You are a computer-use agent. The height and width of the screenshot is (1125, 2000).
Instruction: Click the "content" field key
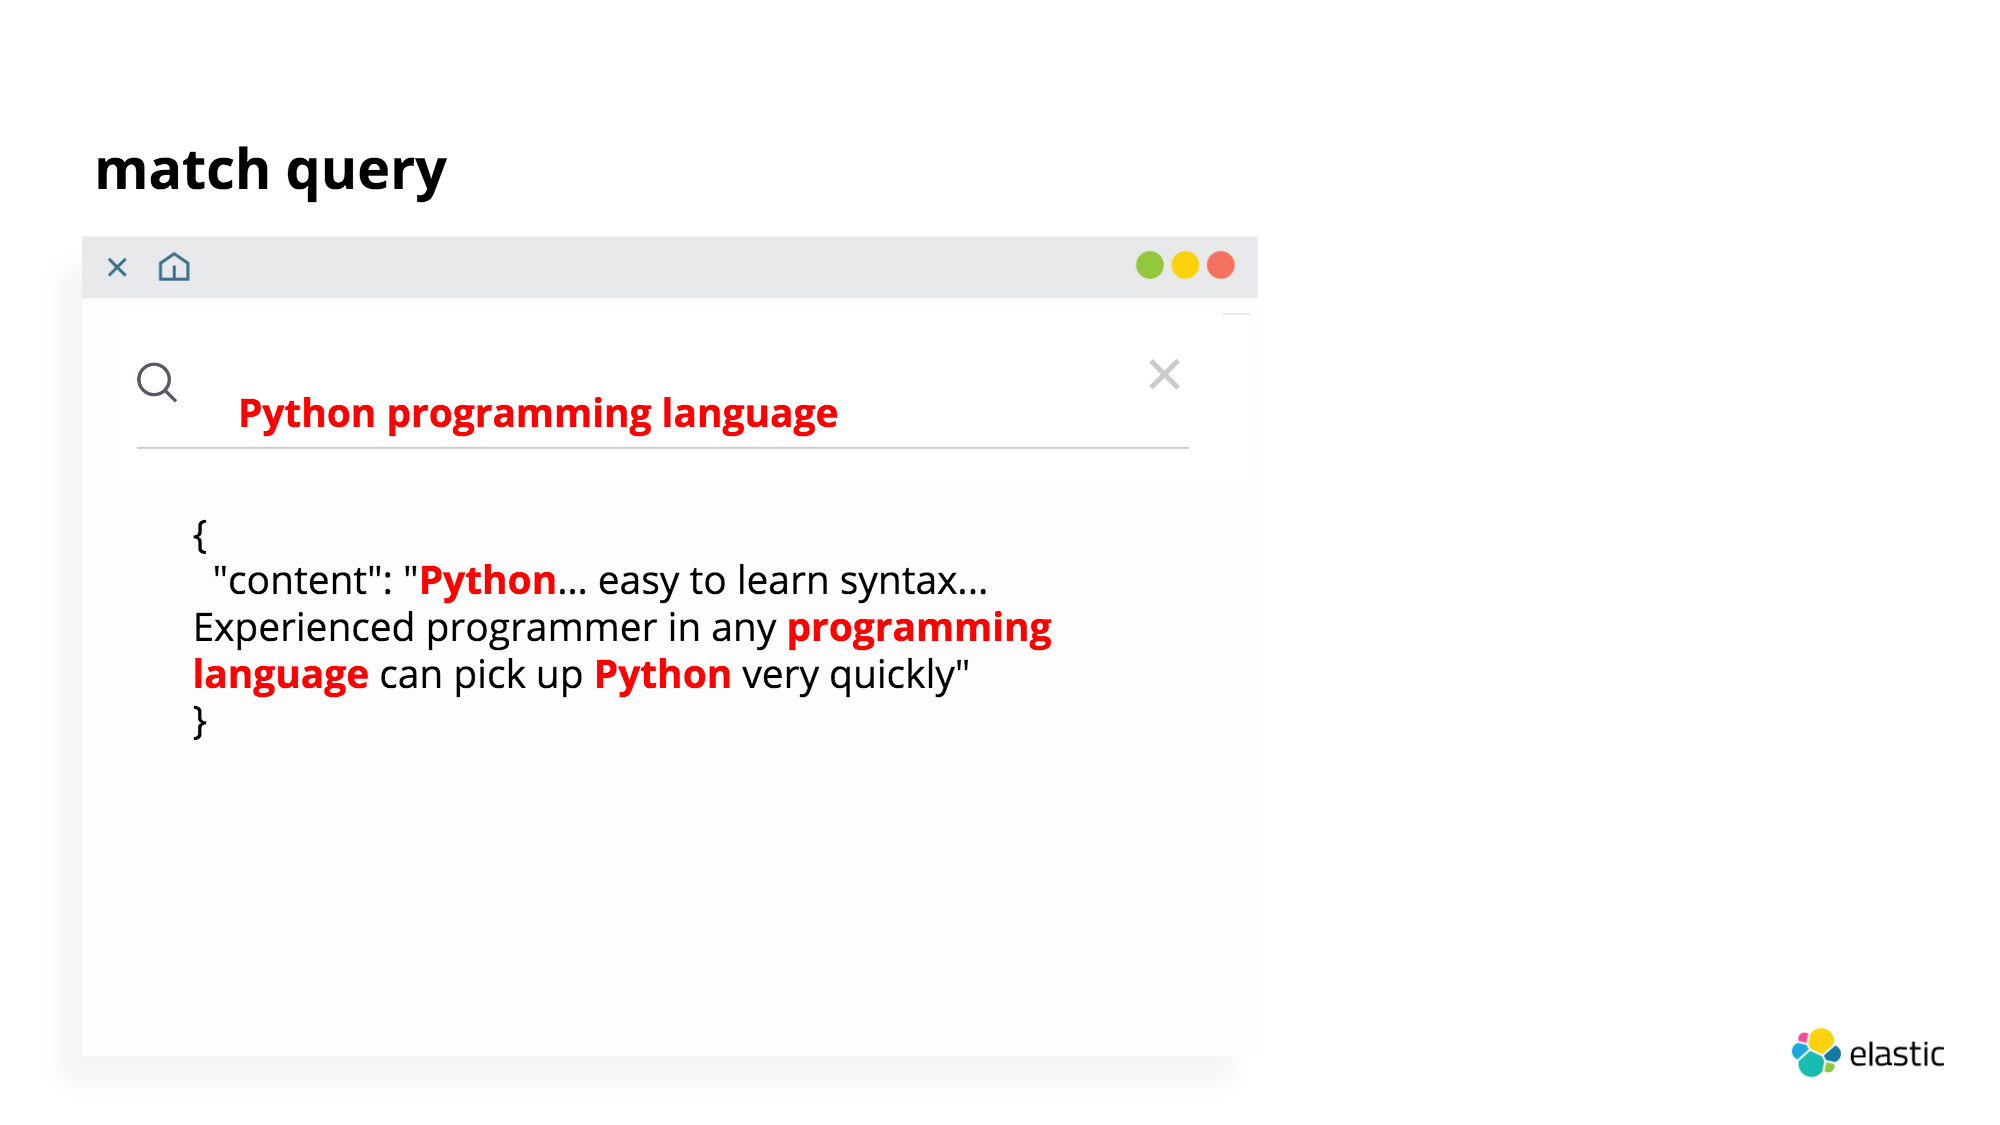click(x=296, y=581)
